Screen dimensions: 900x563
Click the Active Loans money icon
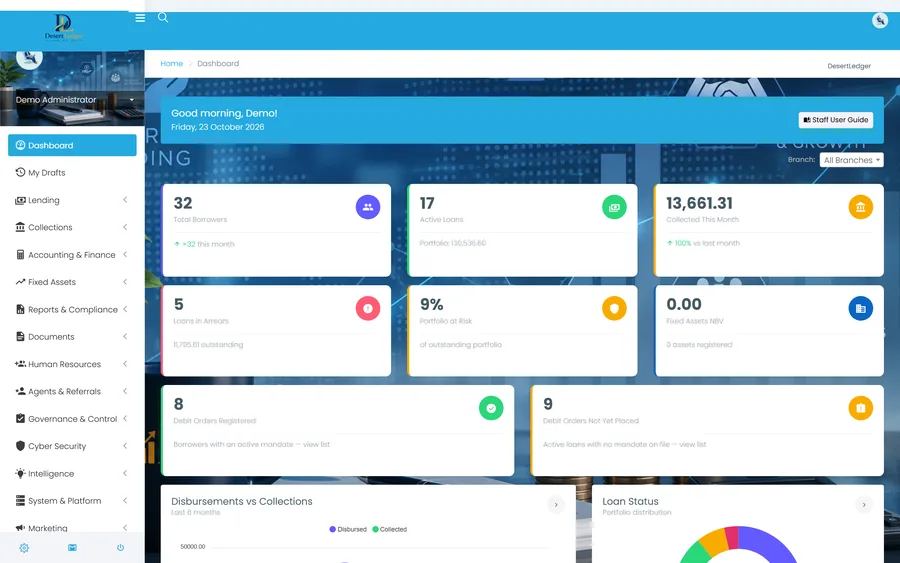[614, 207]
